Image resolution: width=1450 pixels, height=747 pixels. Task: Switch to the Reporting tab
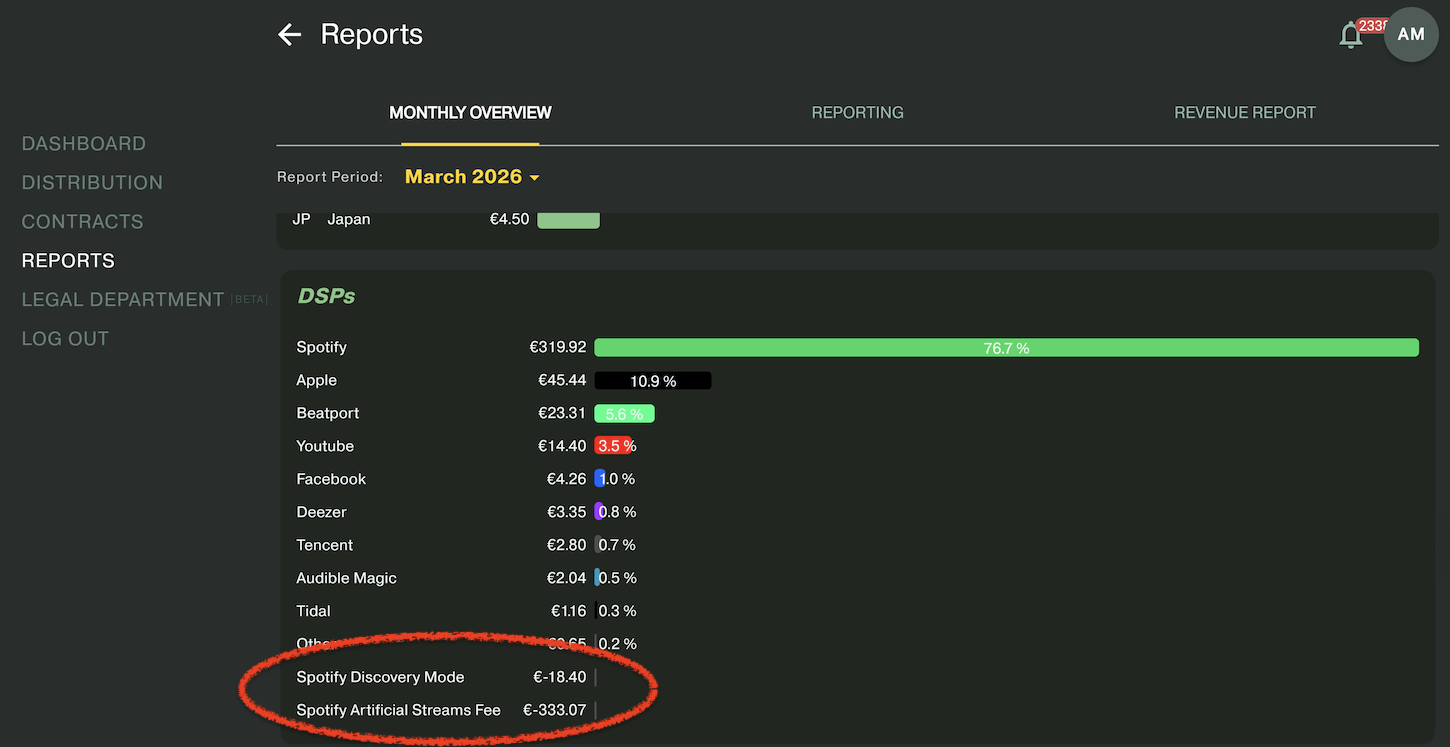tap(857, 113)
